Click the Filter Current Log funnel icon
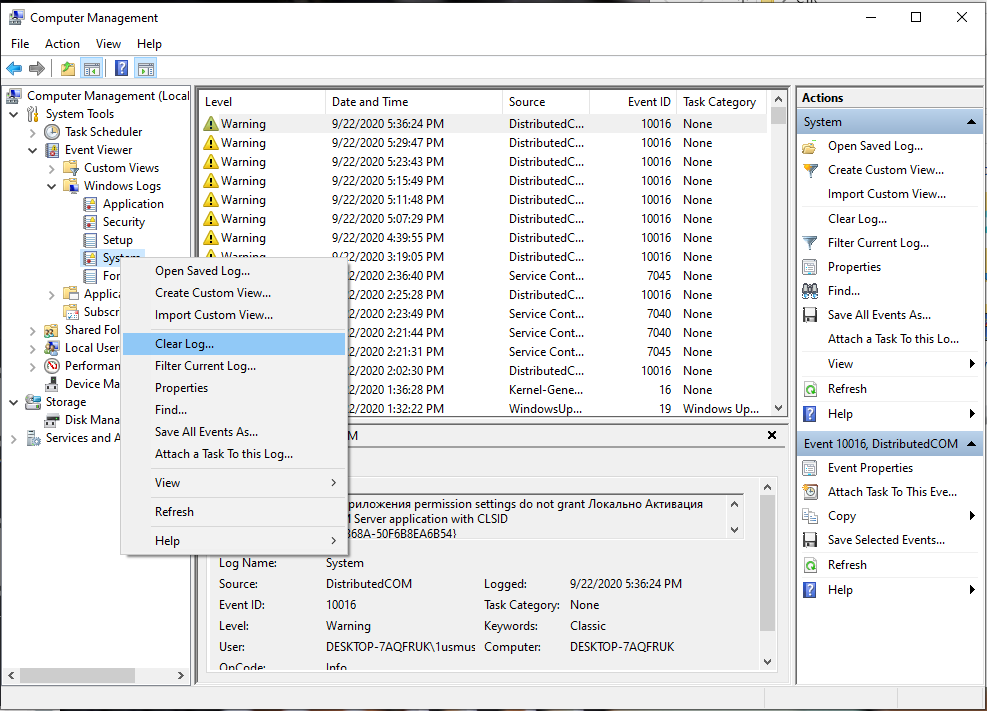 click(x=810, y=243)
